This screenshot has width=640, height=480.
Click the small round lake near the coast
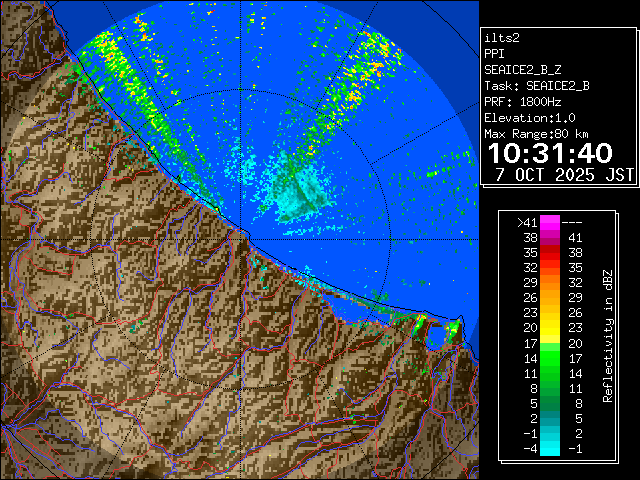pyautogui.click(x=435, y=339)
